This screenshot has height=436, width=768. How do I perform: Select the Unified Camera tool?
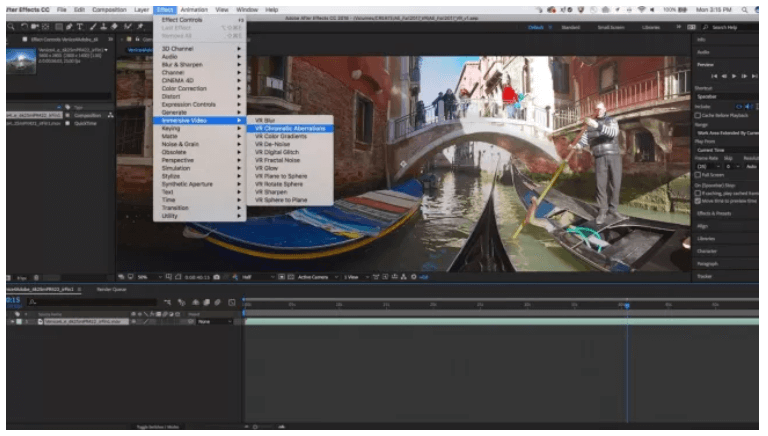click(x=35, y=26)
